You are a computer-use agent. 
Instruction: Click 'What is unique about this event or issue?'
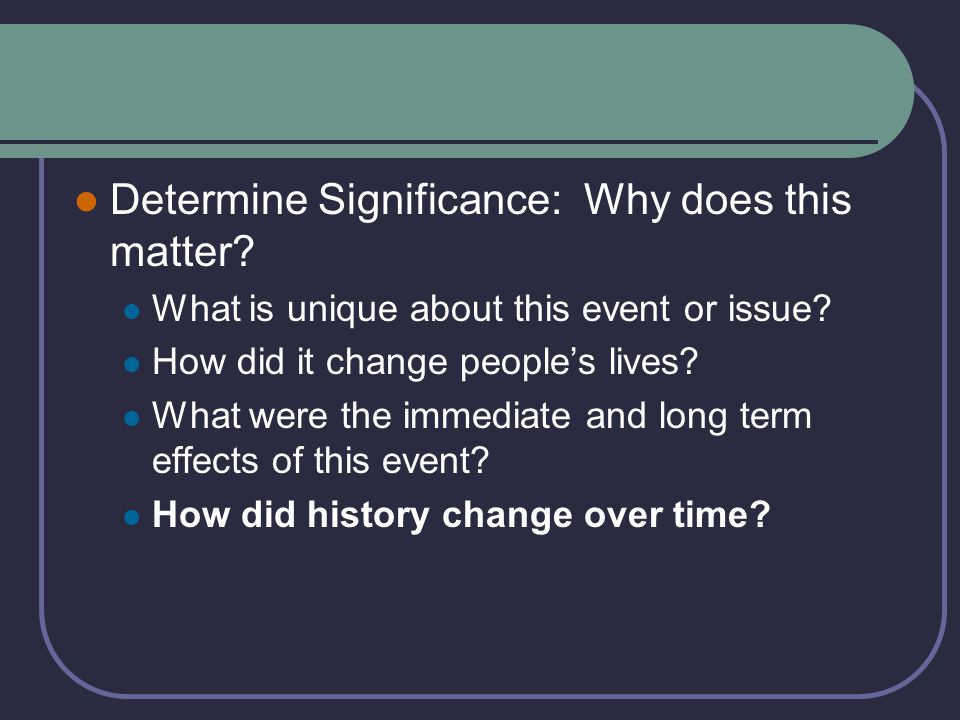point(492,309)
